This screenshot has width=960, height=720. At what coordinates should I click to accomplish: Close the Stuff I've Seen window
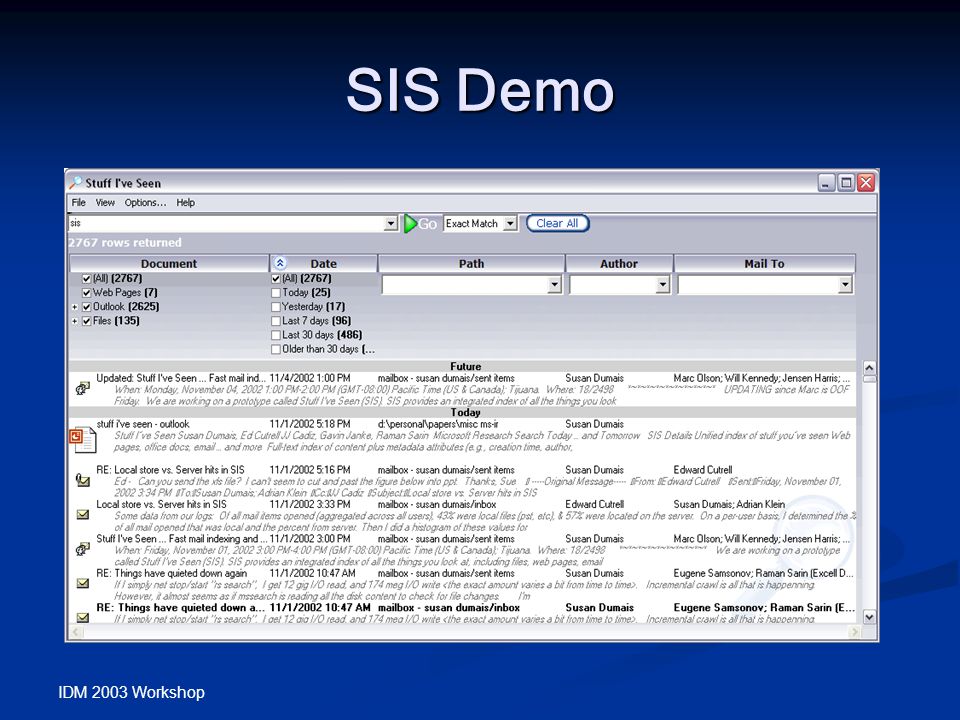click(x=866, y=182)
